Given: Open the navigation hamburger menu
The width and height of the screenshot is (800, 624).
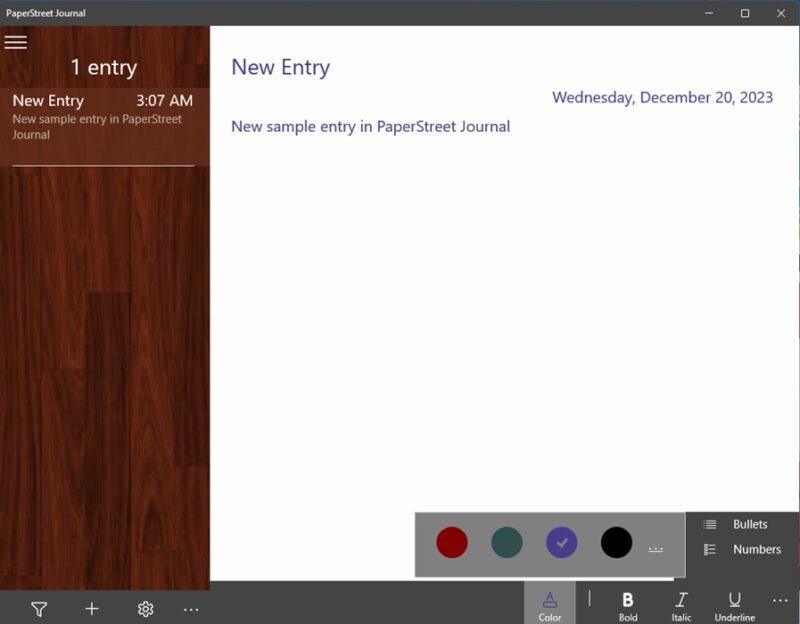Looking at the screenshot, I should [x=16, y=42].
